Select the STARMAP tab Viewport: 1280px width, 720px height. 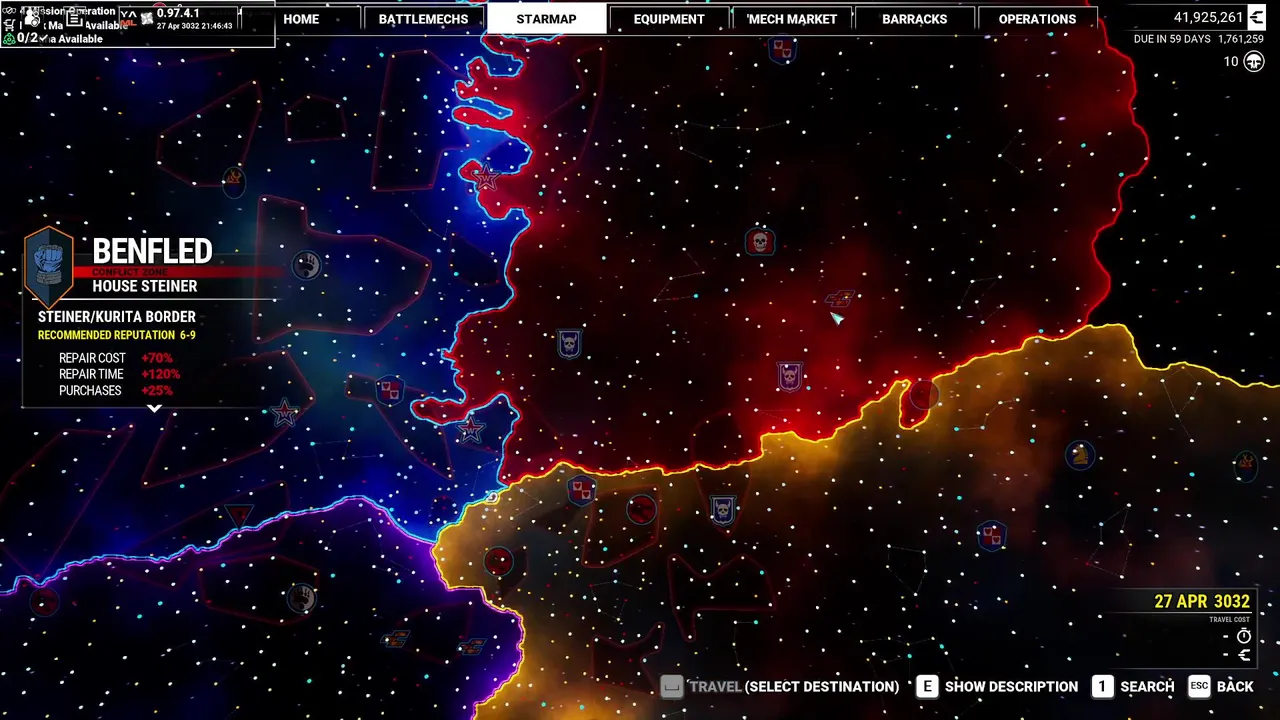[546, 18]
